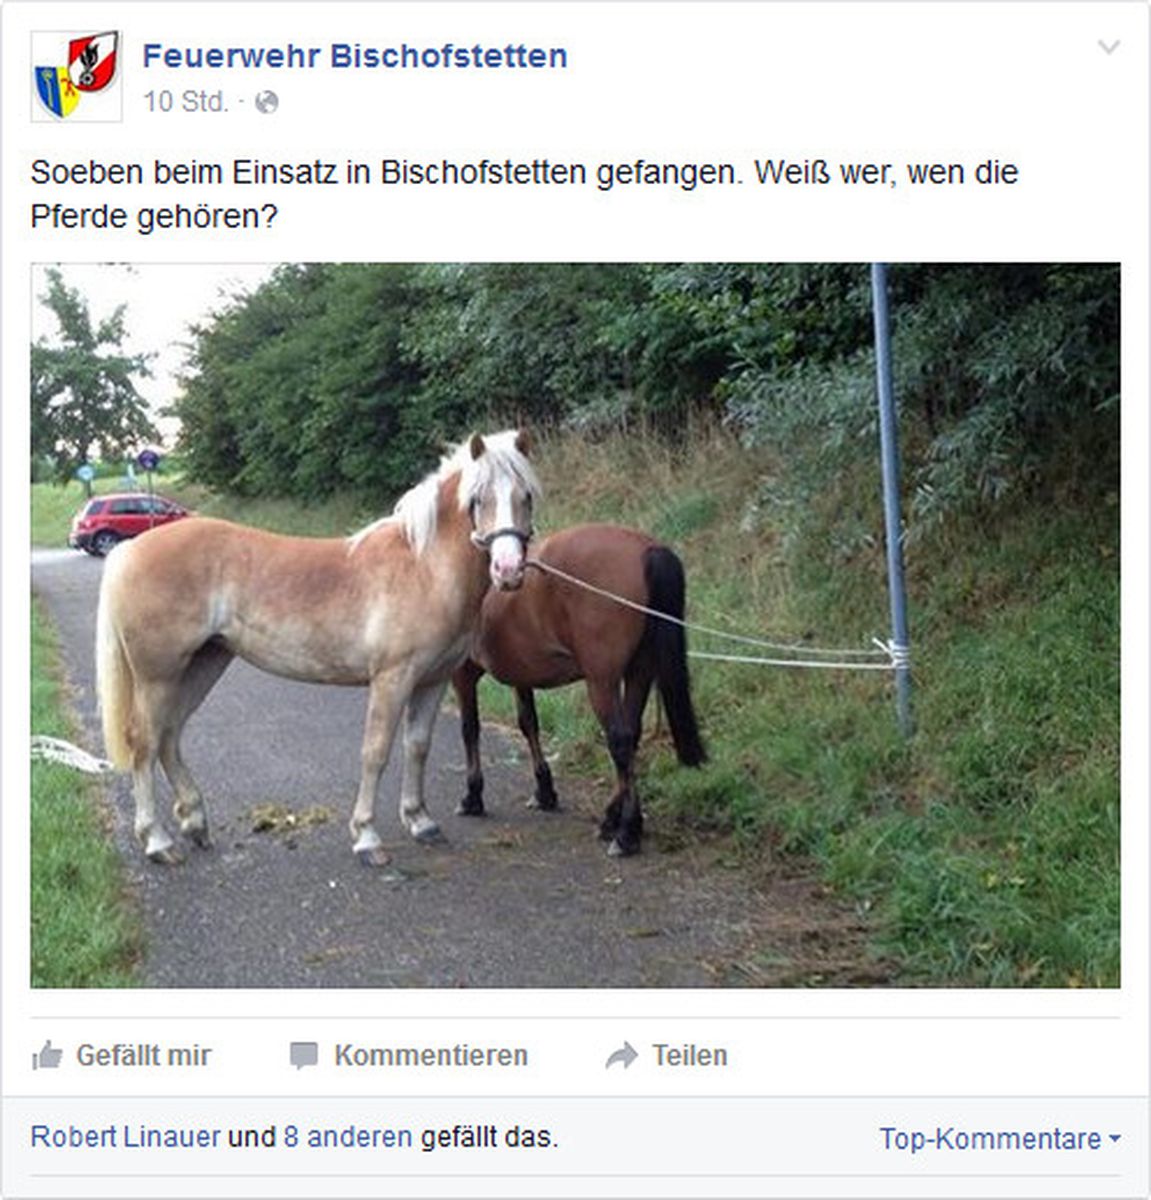The image size is (1151, 1200).
Task: Open the 10 Std. timestamp link
Action: pyautogui.click(x=186, y=102)
